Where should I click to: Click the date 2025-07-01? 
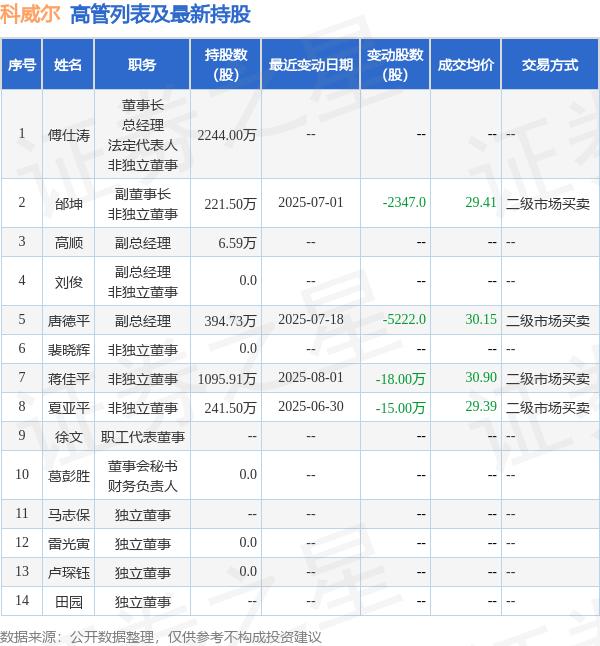[x=311, y=202]
